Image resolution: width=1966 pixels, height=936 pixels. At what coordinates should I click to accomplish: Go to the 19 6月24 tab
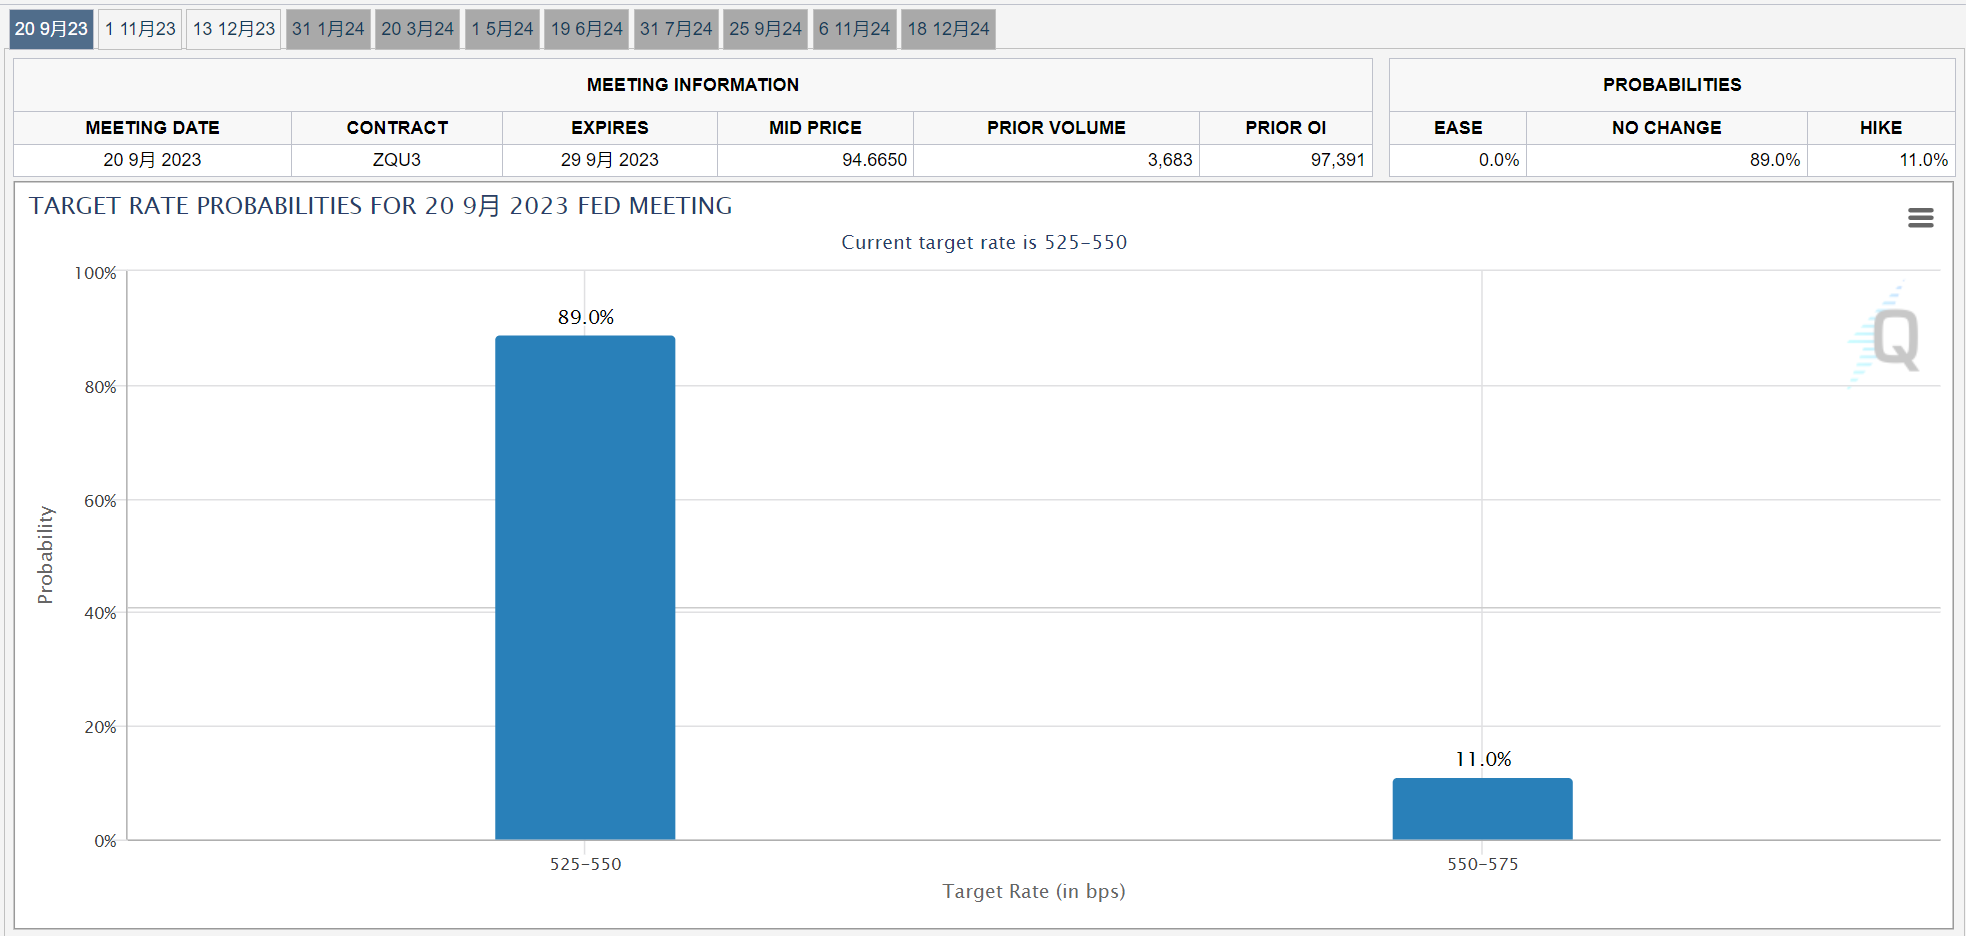tap(587, 29)
